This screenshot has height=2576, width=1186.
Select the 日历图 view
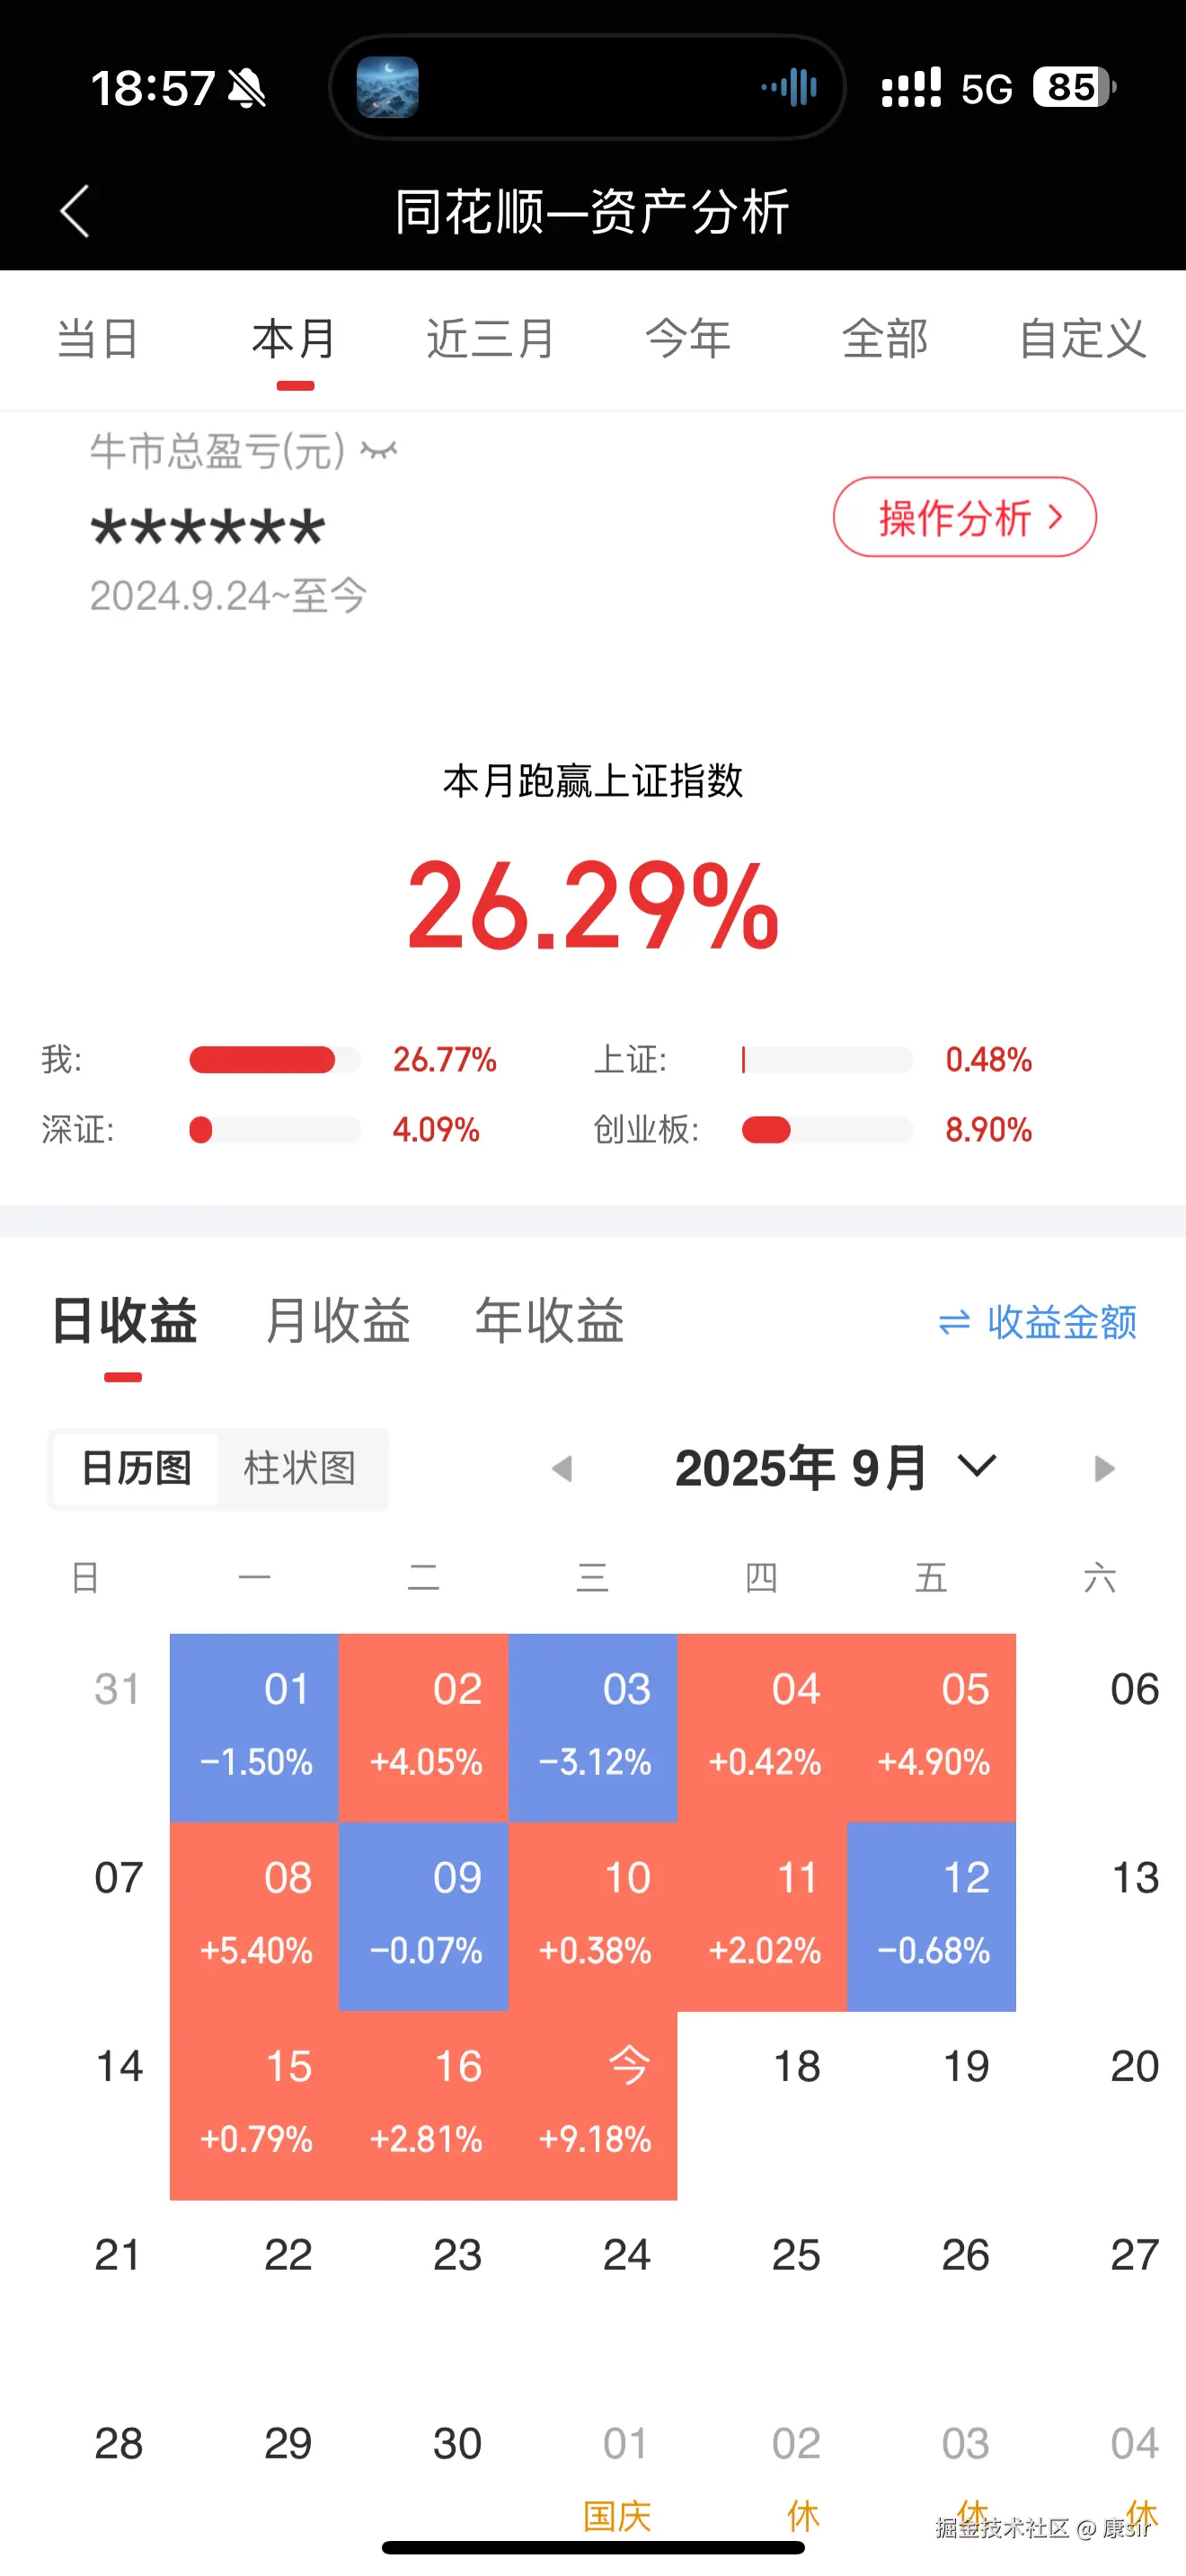click(x=136, y=1469)
